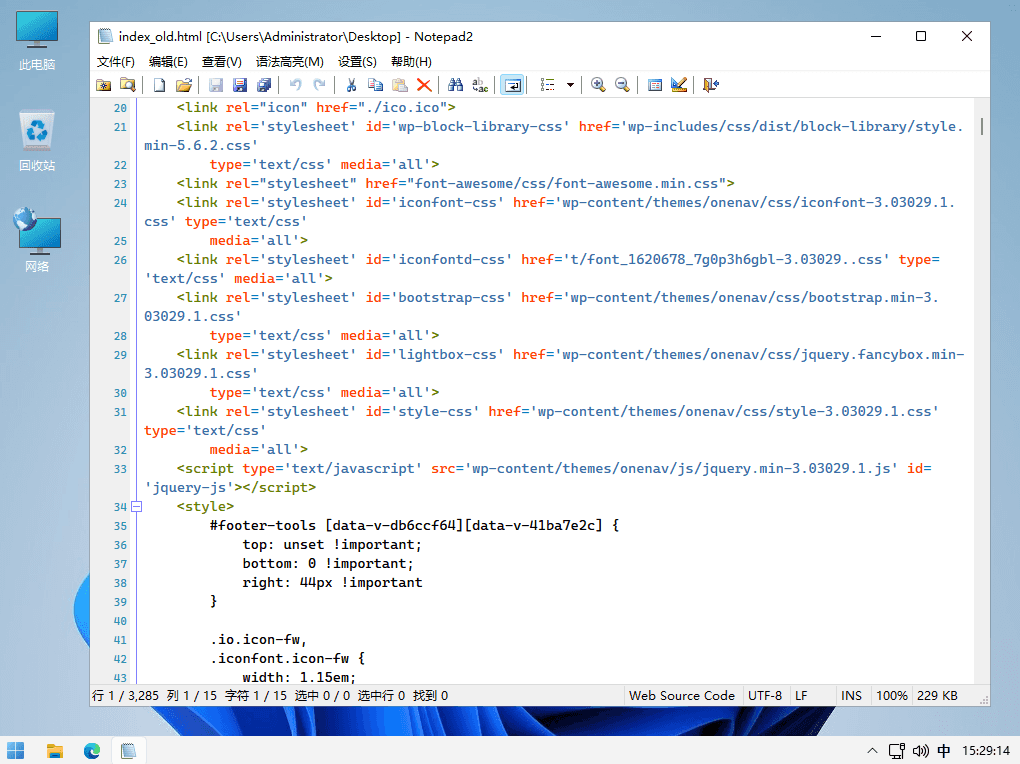Toggle word wrap toolbar button
1020x764 pixels.
[x=513, y=85]
